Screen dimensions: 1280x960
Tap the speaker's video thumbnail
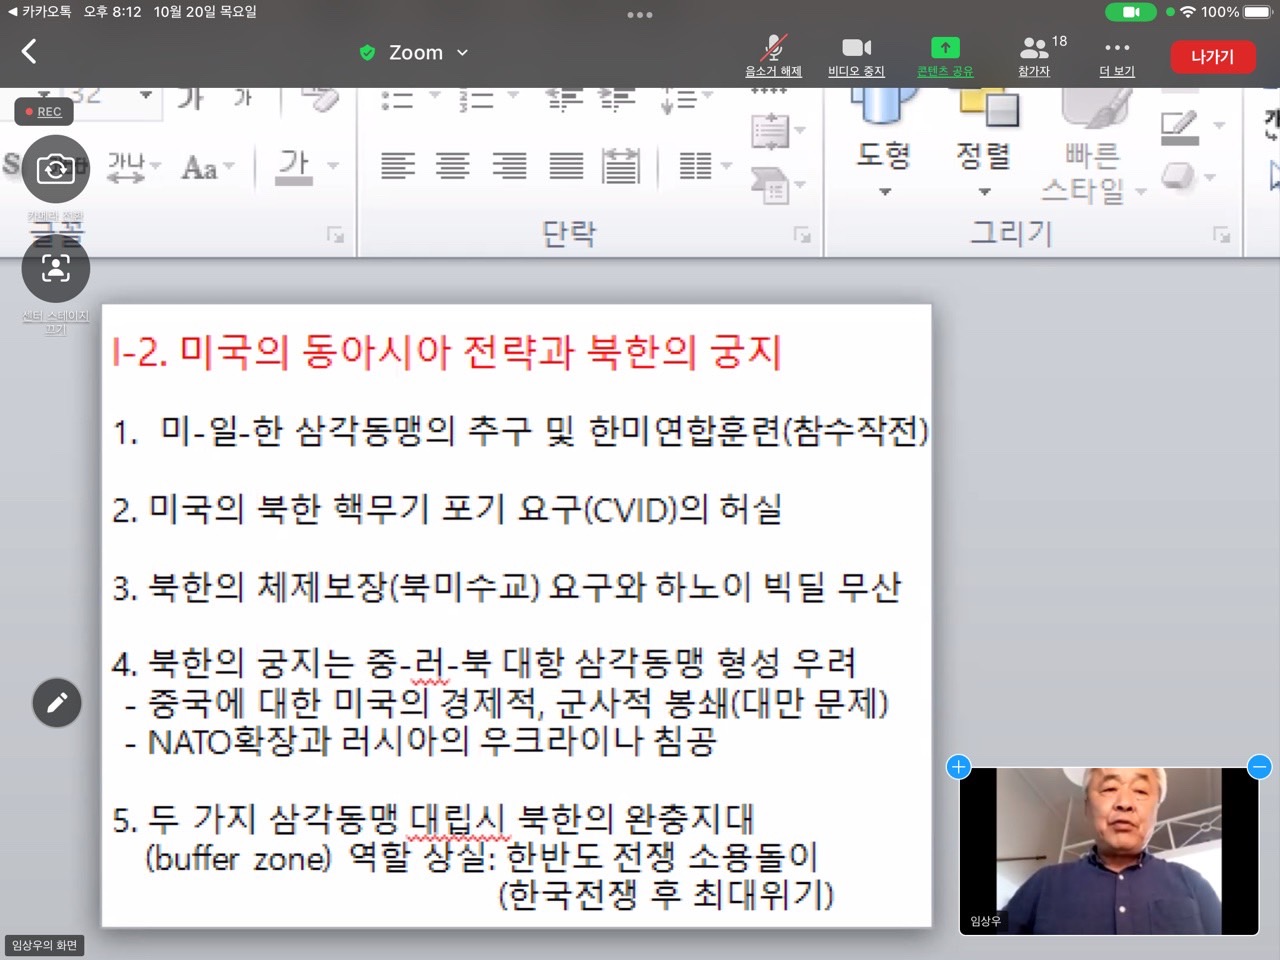pos(1108,851)
